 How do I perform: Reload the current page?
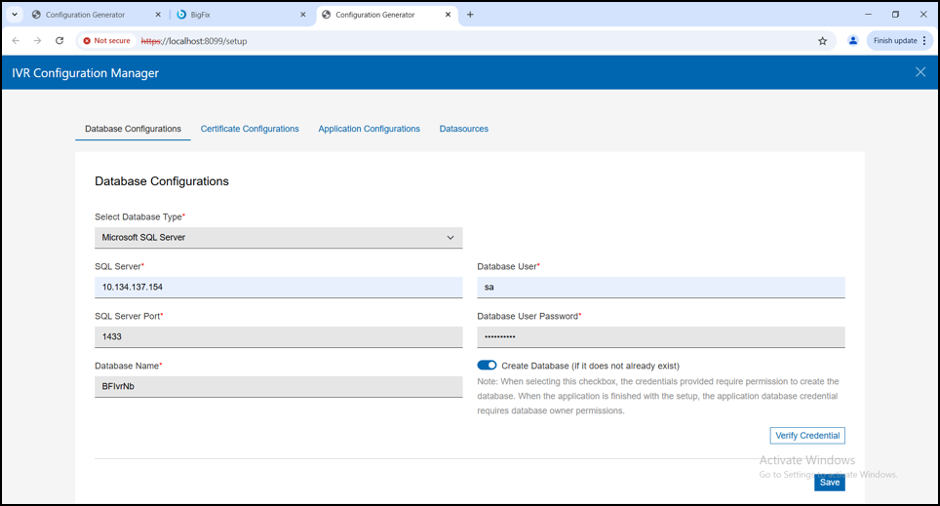(x=59, y=41)
